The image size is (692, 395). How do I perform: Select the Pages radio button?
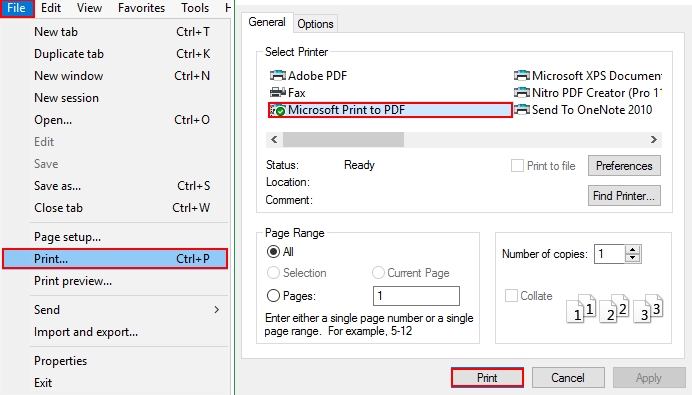coord(274,296)
